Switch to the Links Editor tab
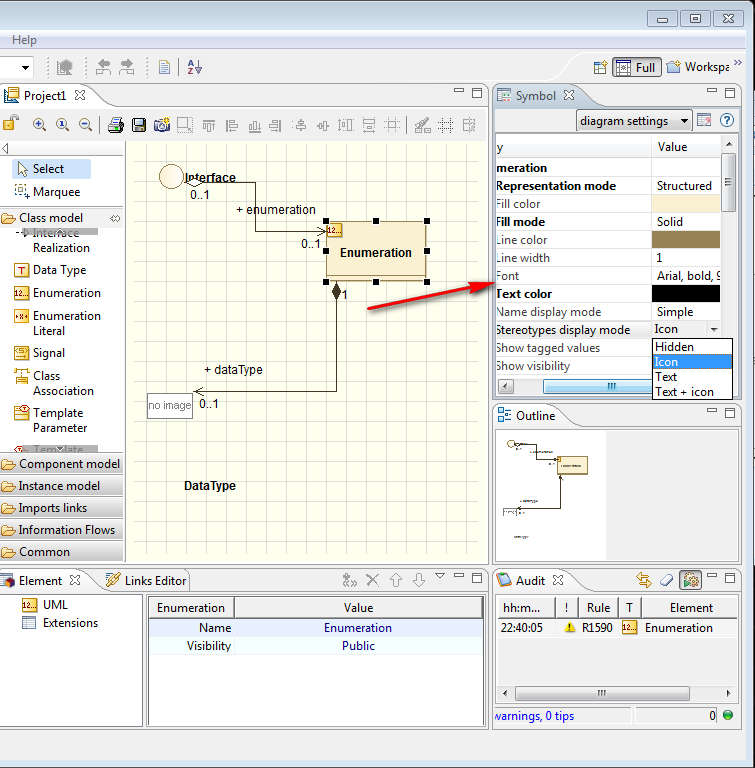Screen dimensions: 755x768 146,580
